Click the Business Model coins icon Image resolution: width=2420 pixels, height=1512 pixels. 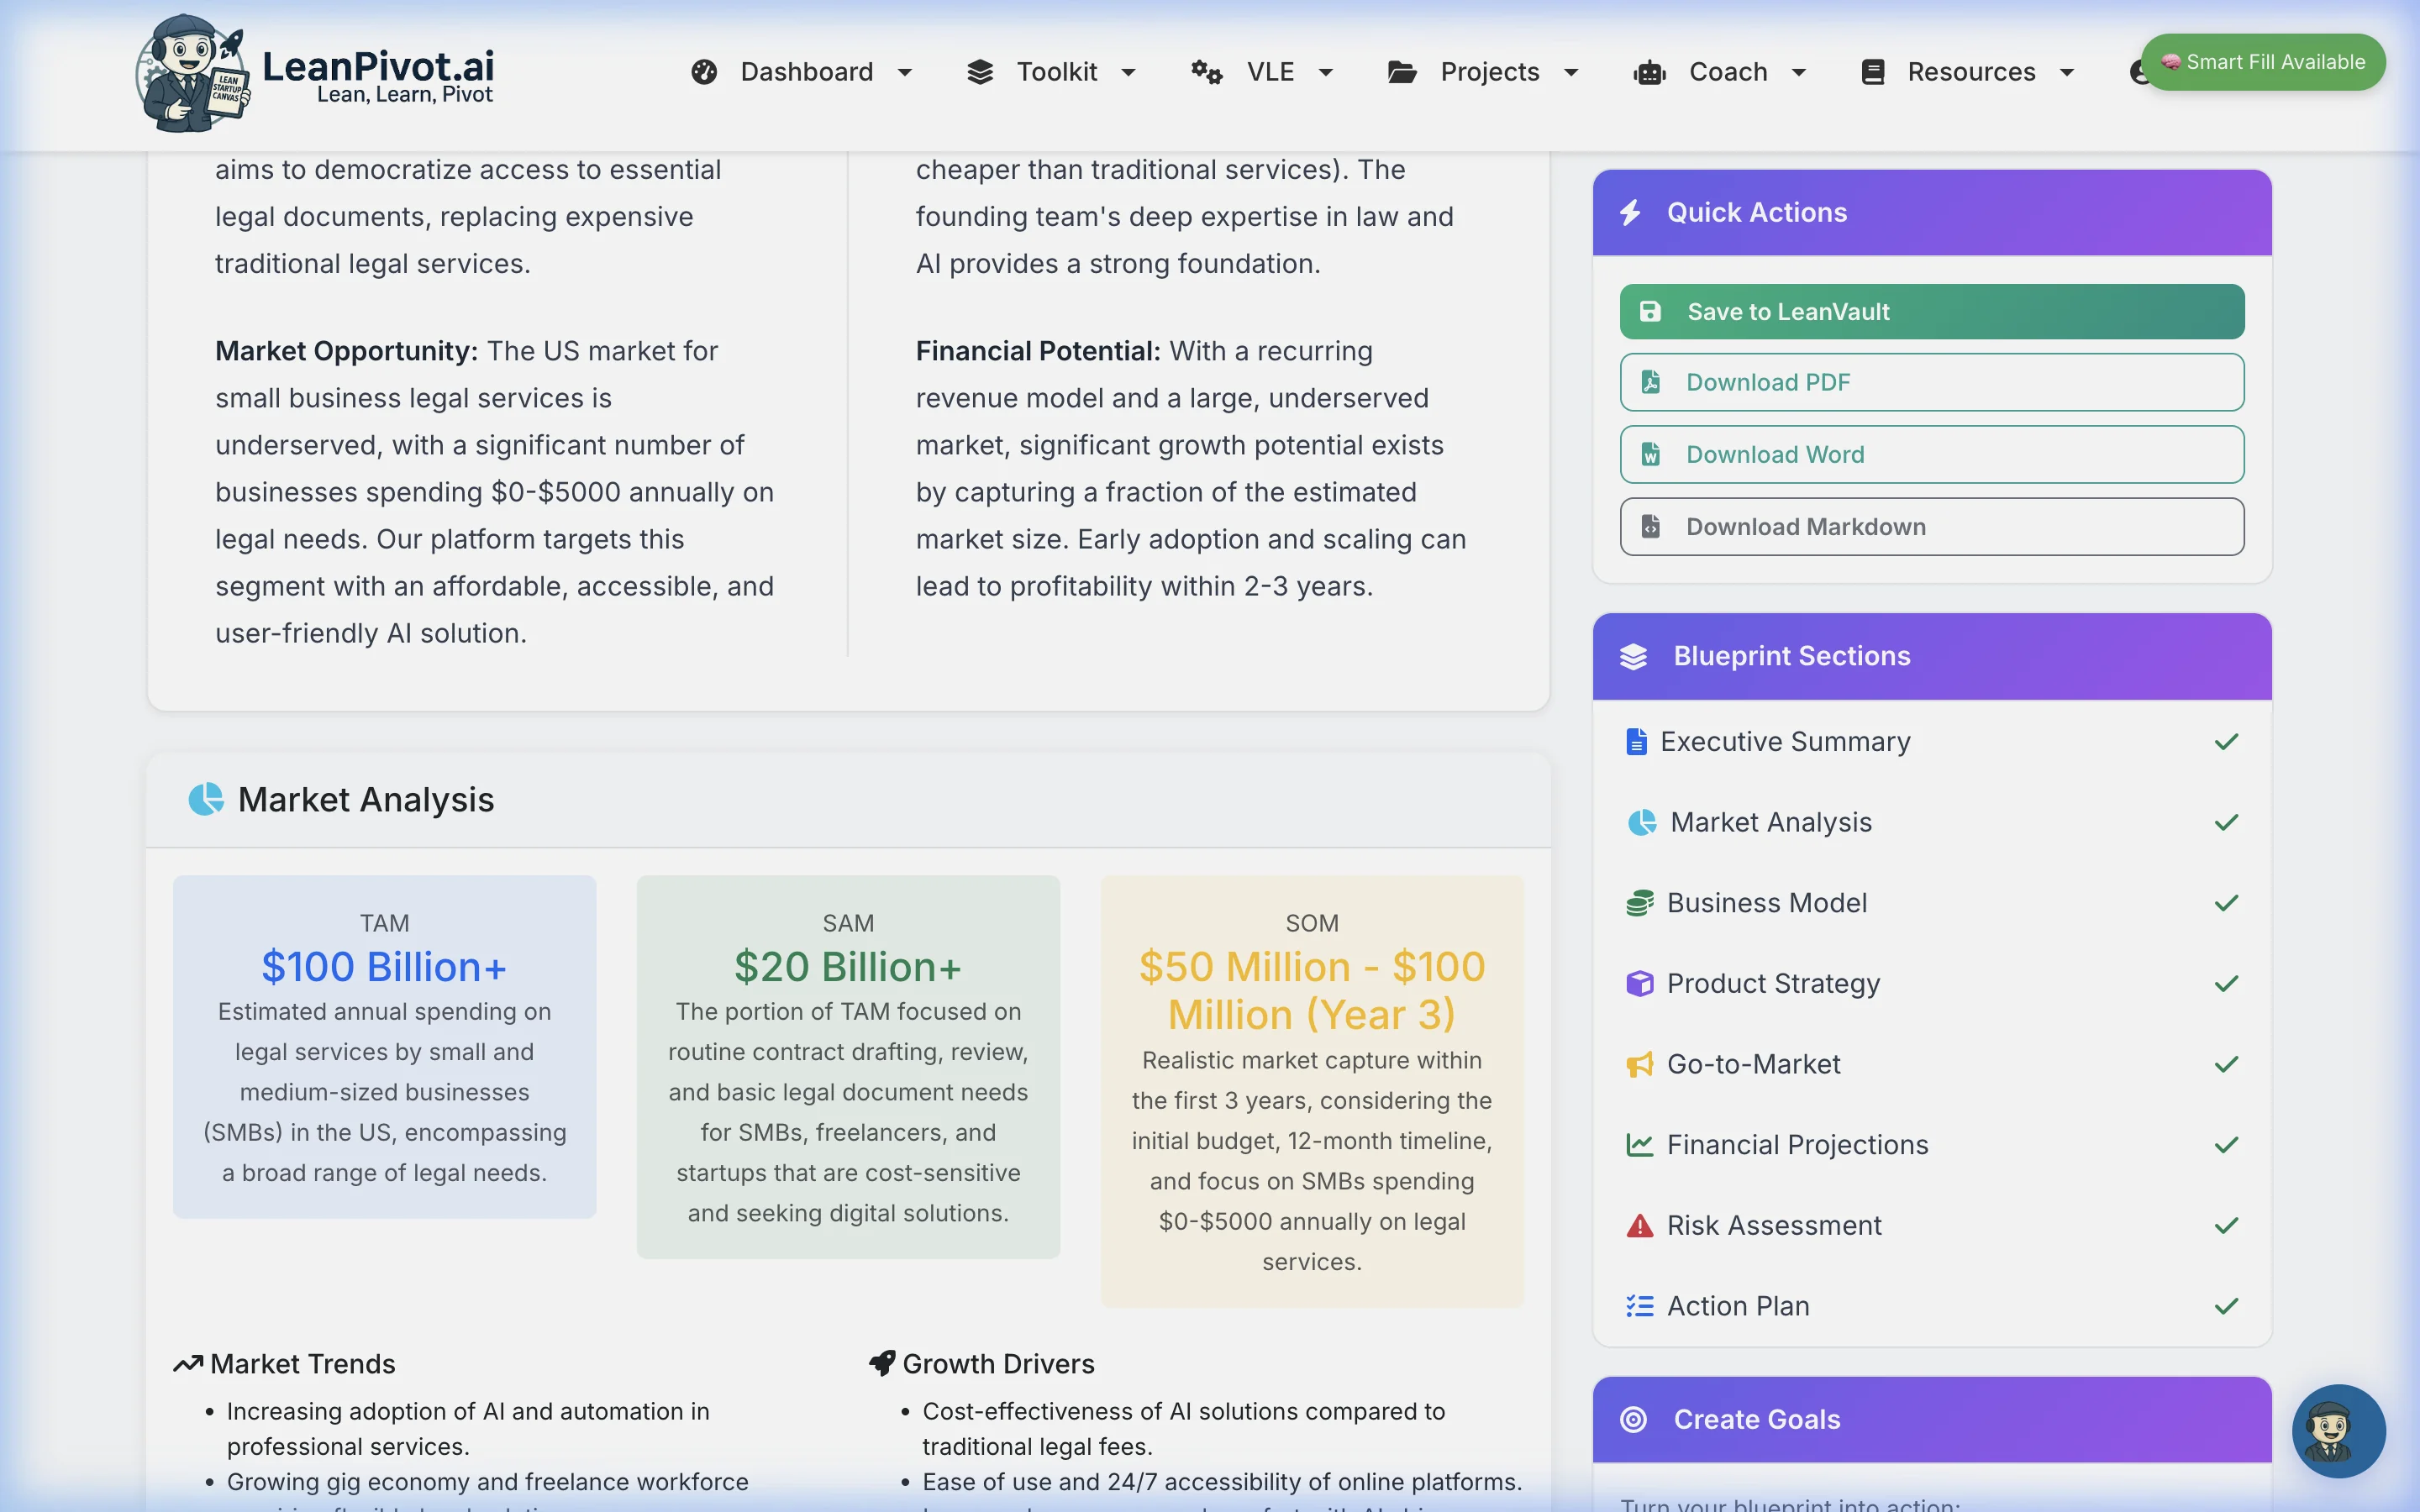tap(1639, 903)
